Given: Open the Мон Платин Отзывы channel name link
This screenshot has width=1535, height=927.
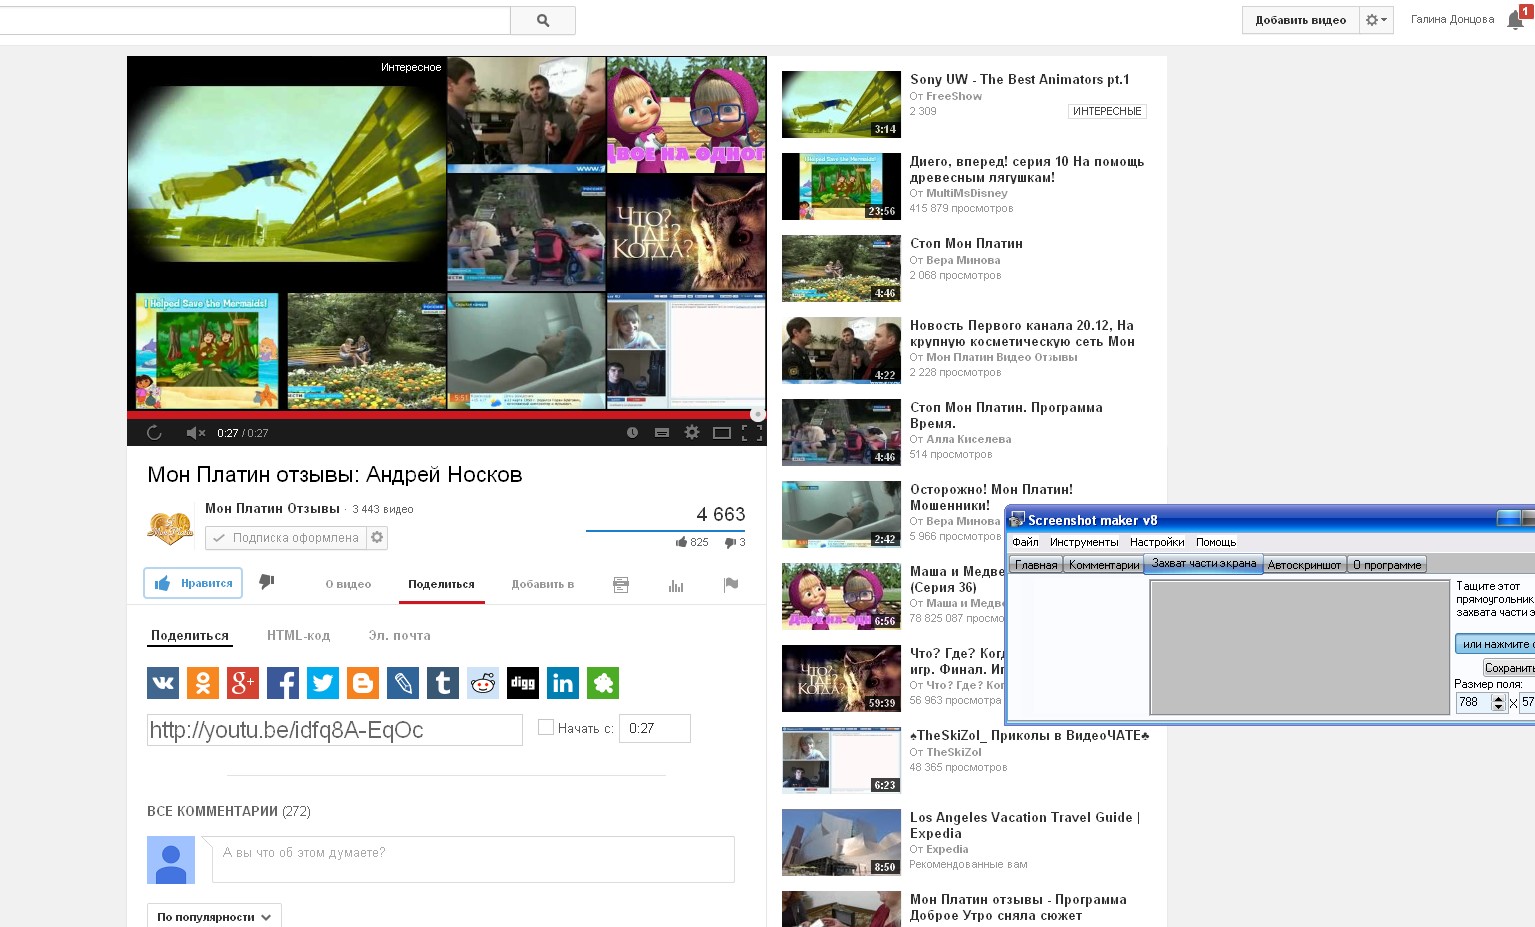Looking at the screenshot, I should [x=272, y=509].
